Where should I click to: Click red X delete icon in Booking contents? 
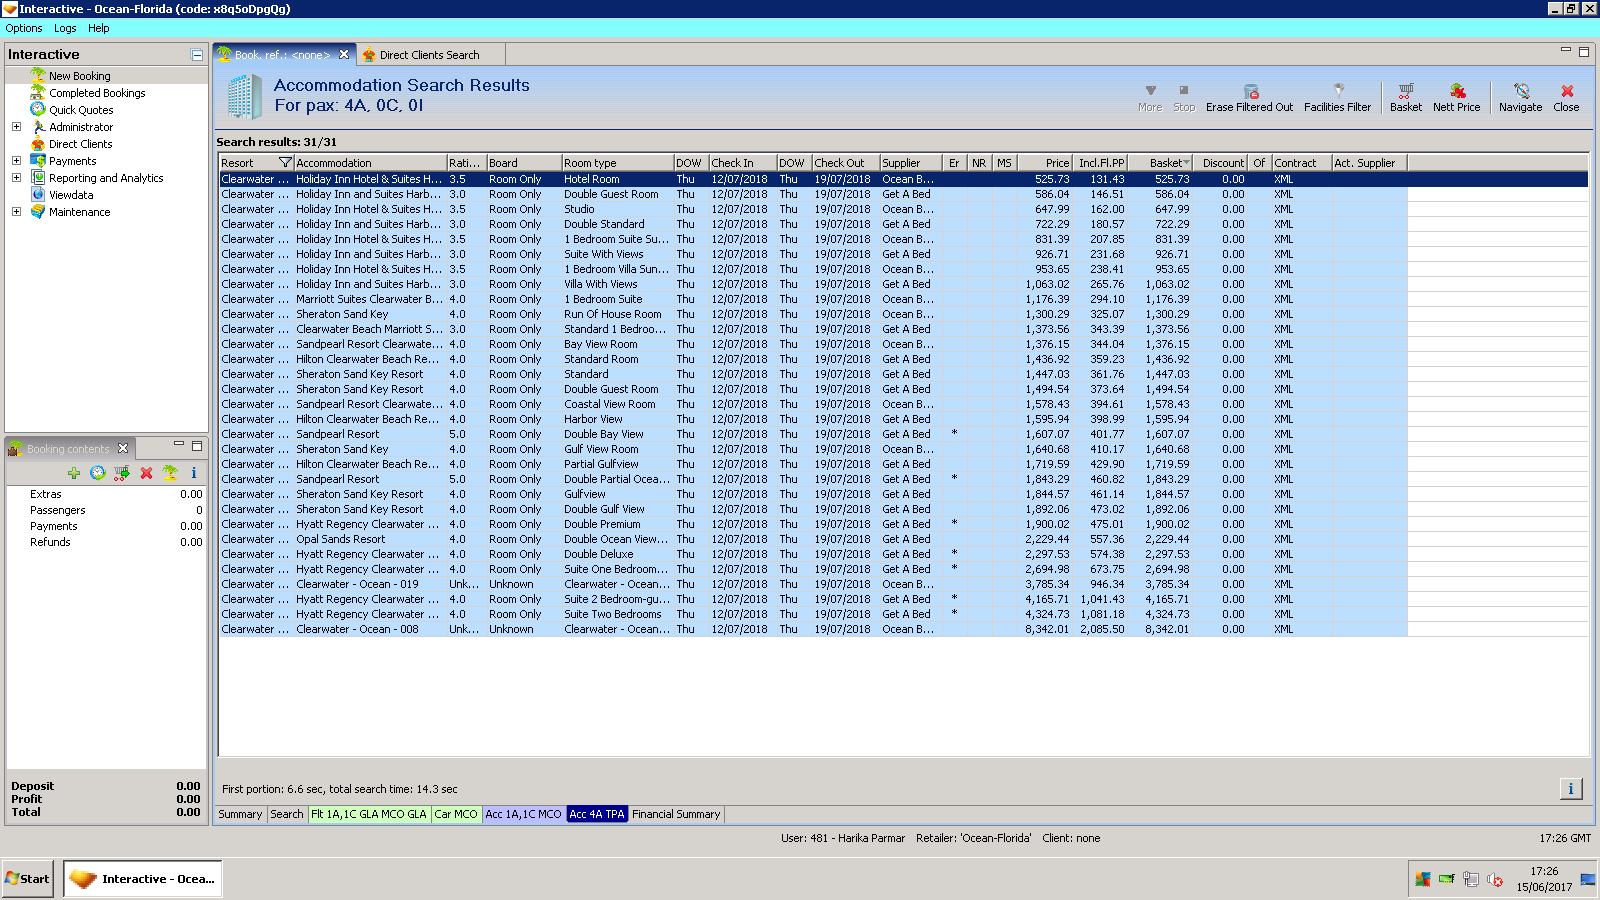pos(146,473)
